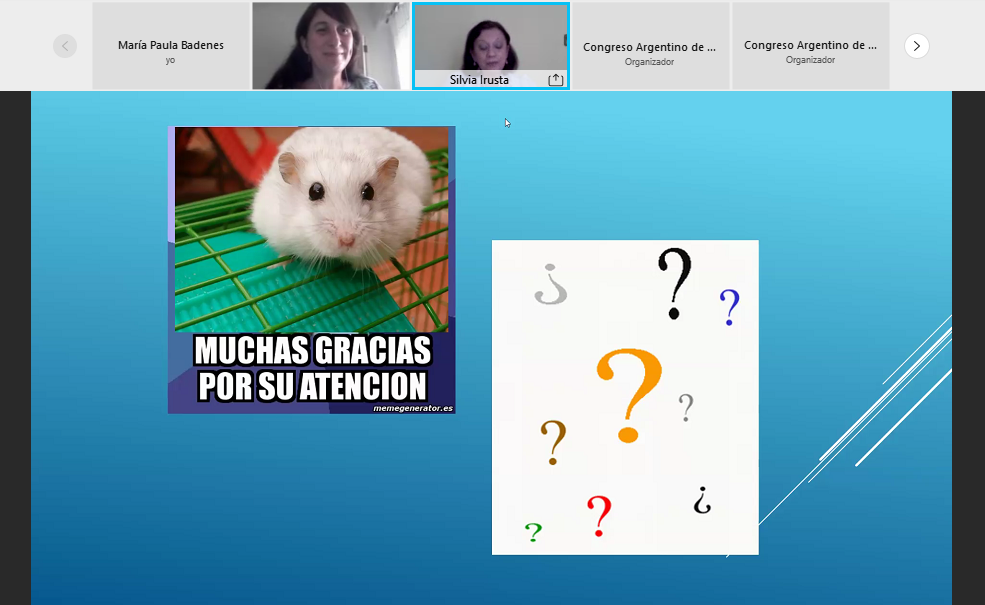The width and height of the screenshot is (985, 605).
Task: Open the unlabeled smiling woman's video tile
Action: [330, 46]
